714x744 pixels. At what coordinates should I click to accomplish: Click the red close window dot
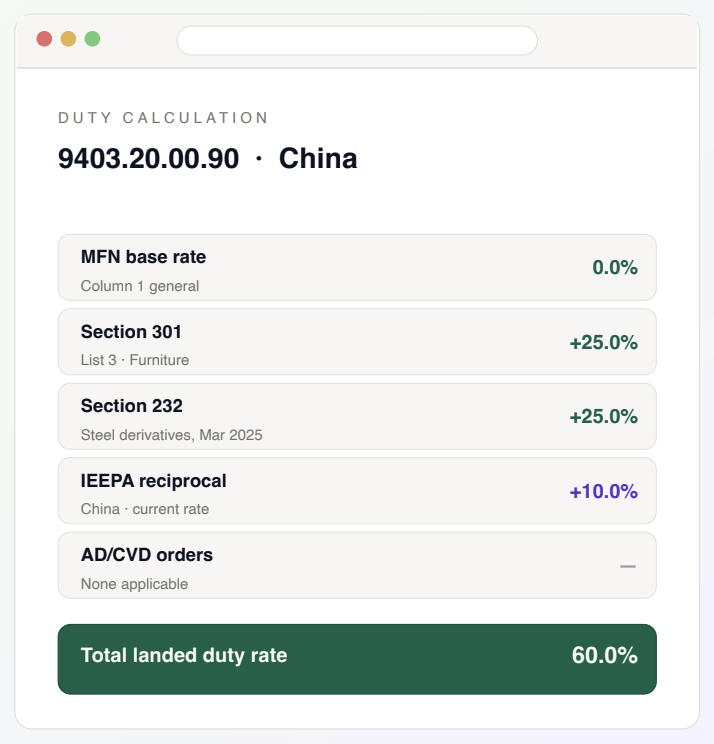click(x=44, y=39)
